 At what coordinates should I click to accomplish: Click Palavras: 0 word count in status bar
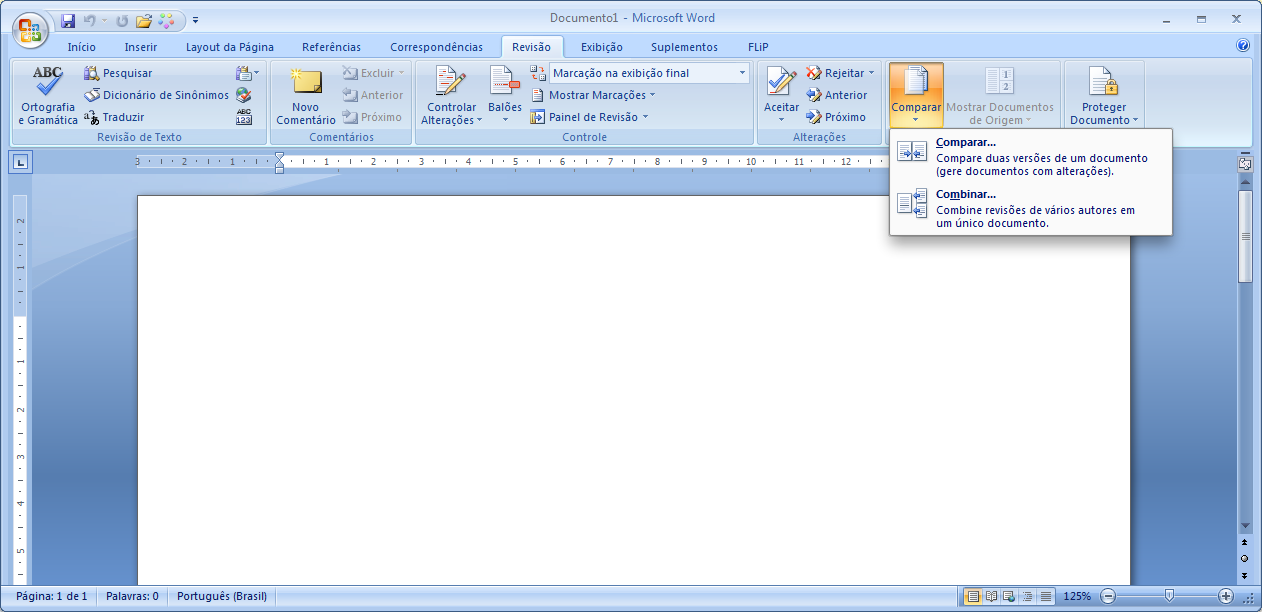(133, 596)
